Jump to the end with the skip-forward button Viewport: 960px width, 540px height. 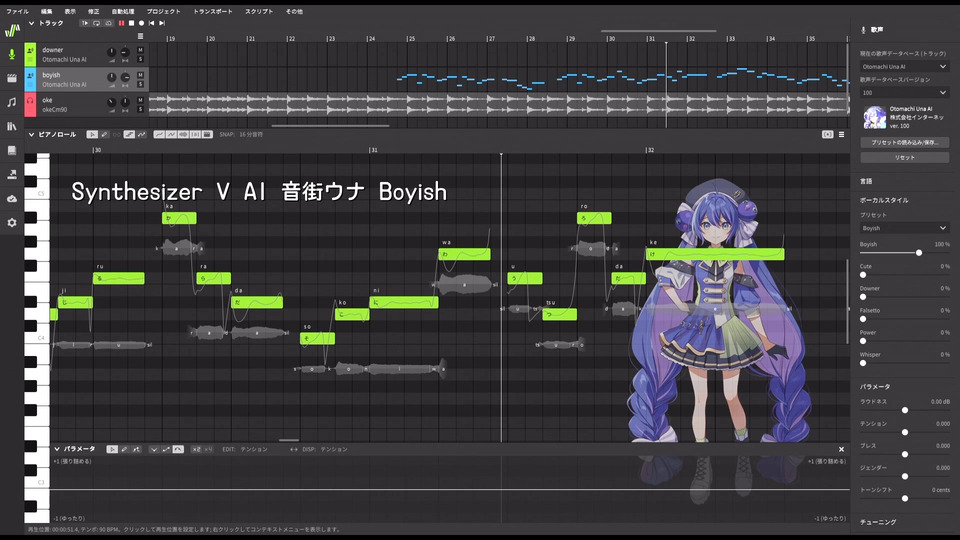click(162, 23)
